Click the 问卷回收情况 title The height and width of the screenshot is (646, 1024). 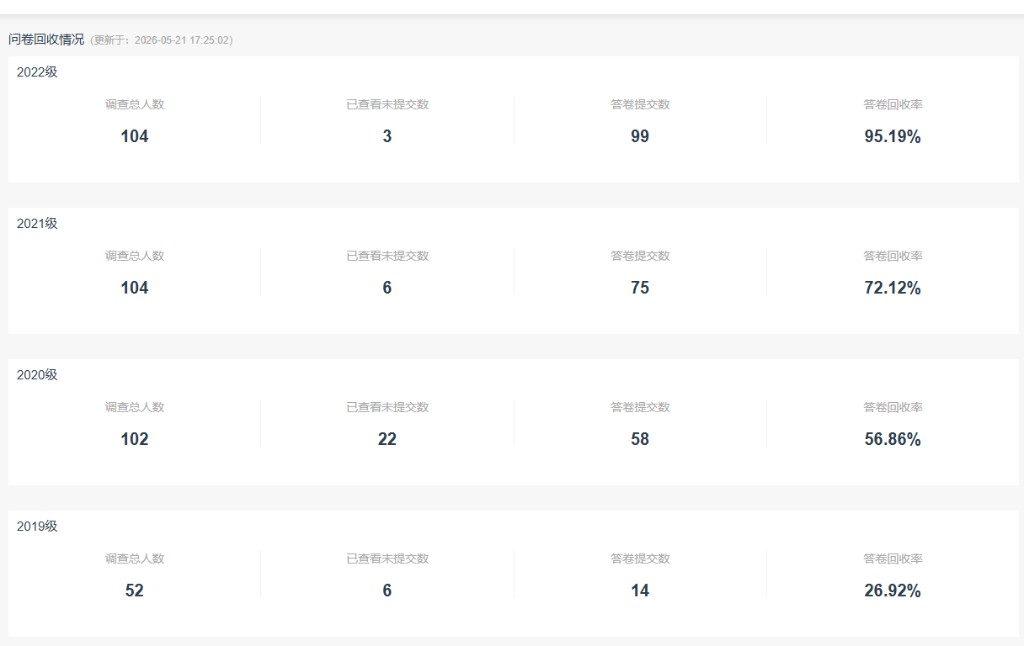46,39
